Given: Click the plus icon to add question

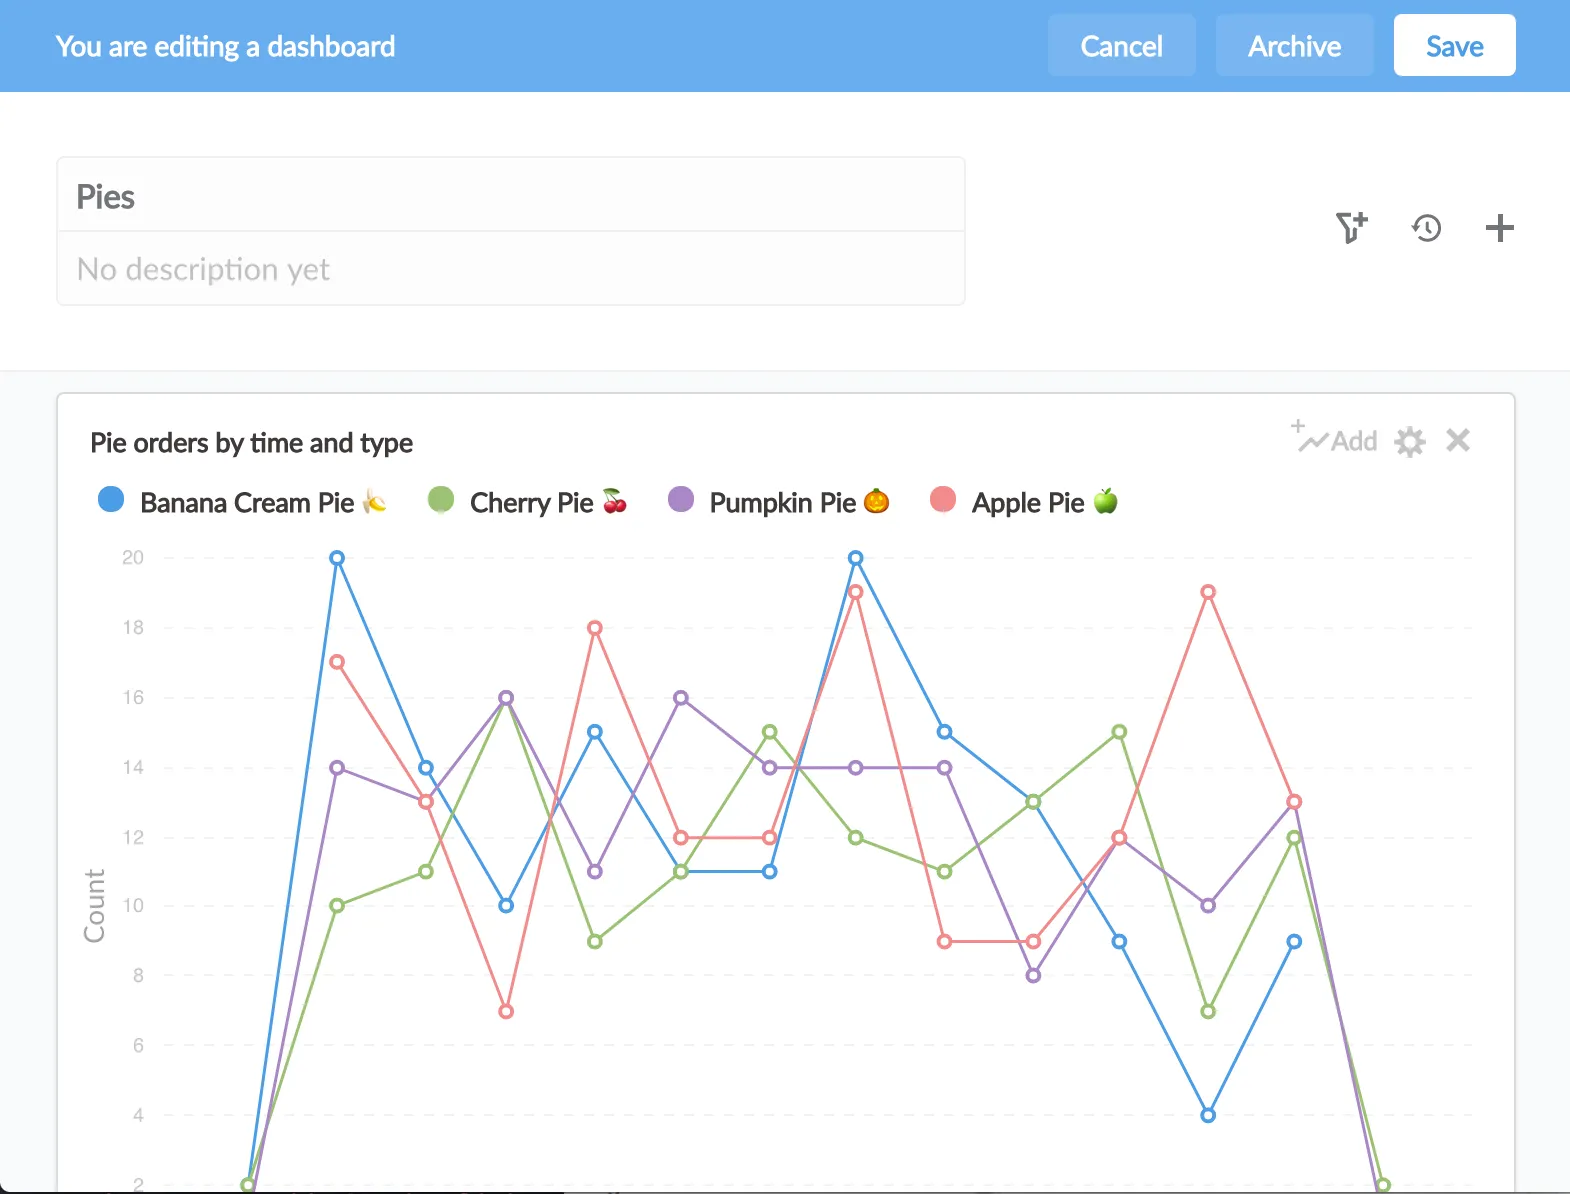Looking at the screenshot, I should click(1499, 228).
